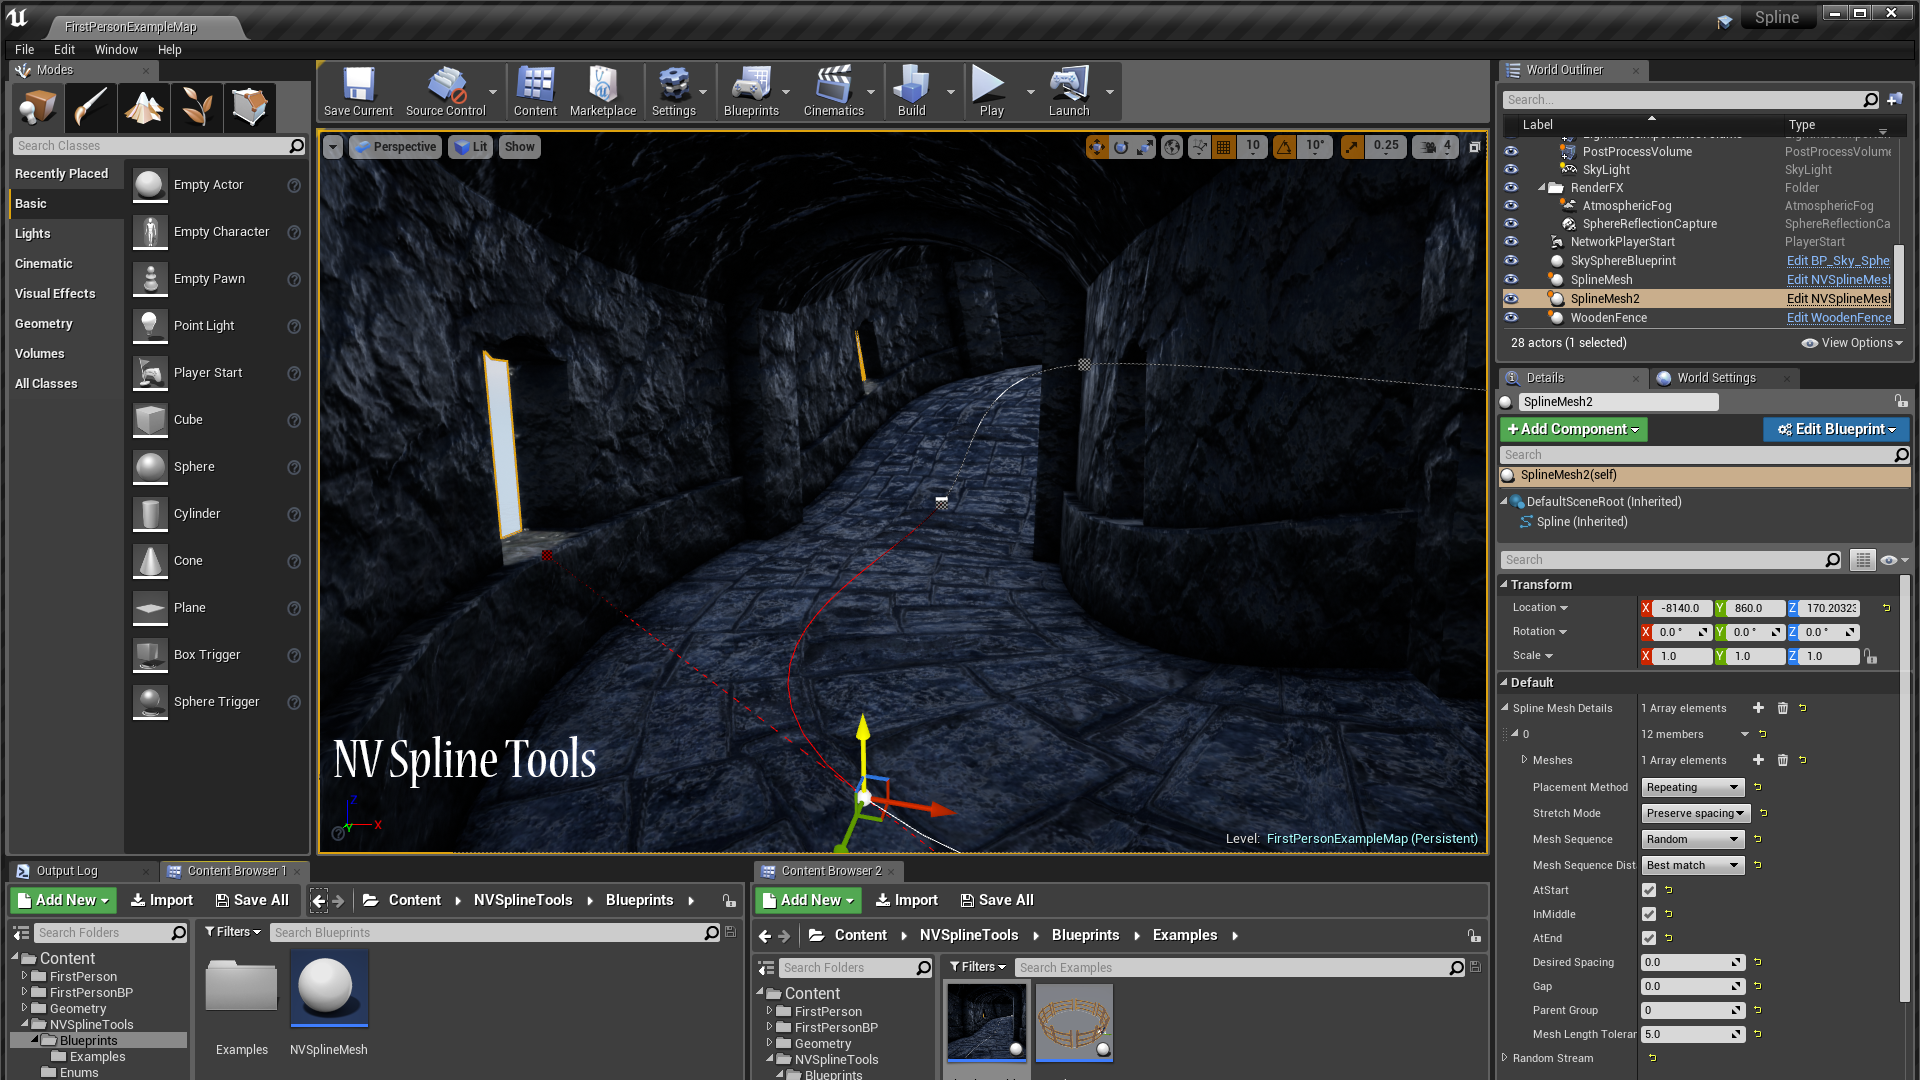Open Source Control toolbar icon
This screenshot has height=1080, width=1920.
445,91
